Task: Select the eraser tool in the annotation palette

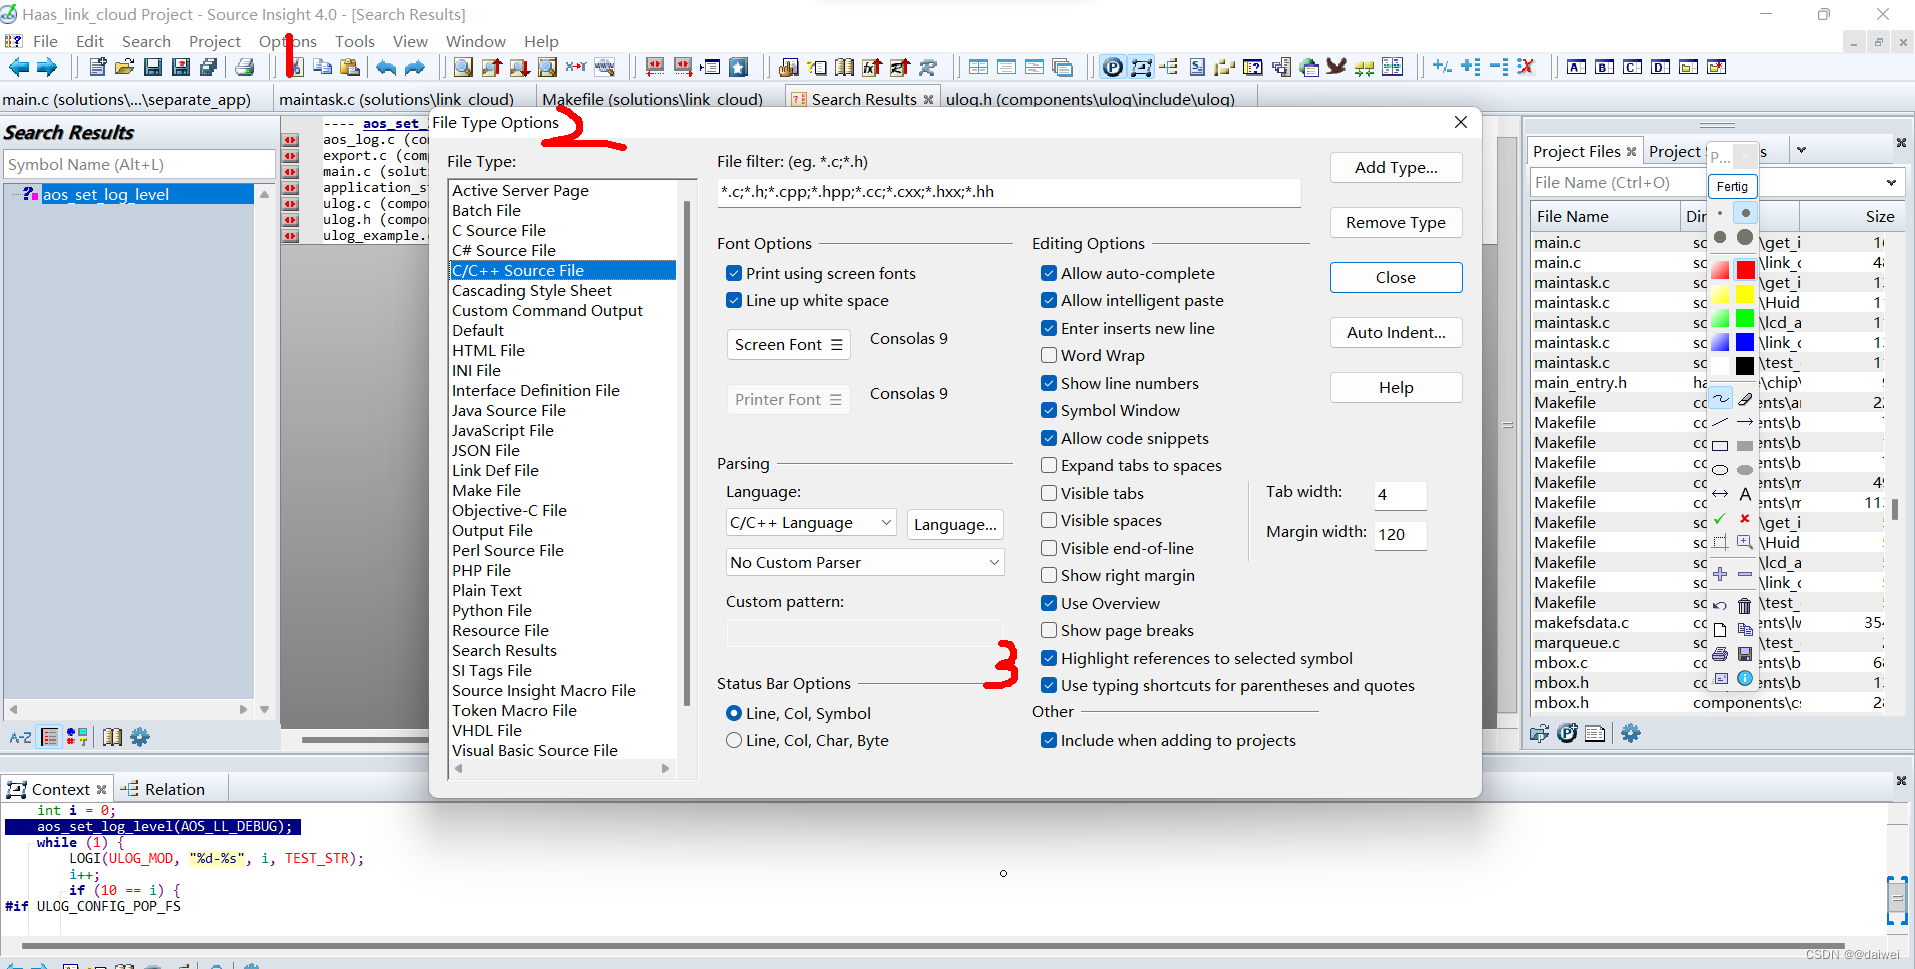Action: pos(1745,398)
